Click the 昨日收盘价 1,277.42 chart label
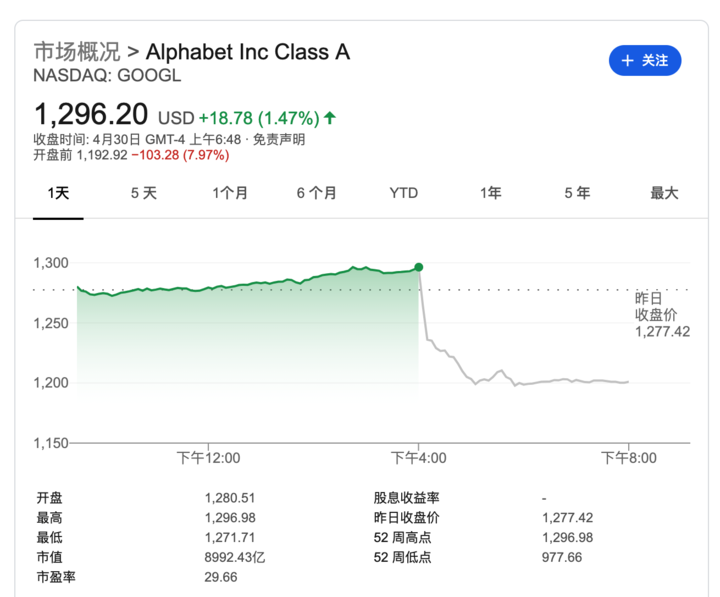The height and width of the screenshot is (597, 720). click(x=662, y=315)
